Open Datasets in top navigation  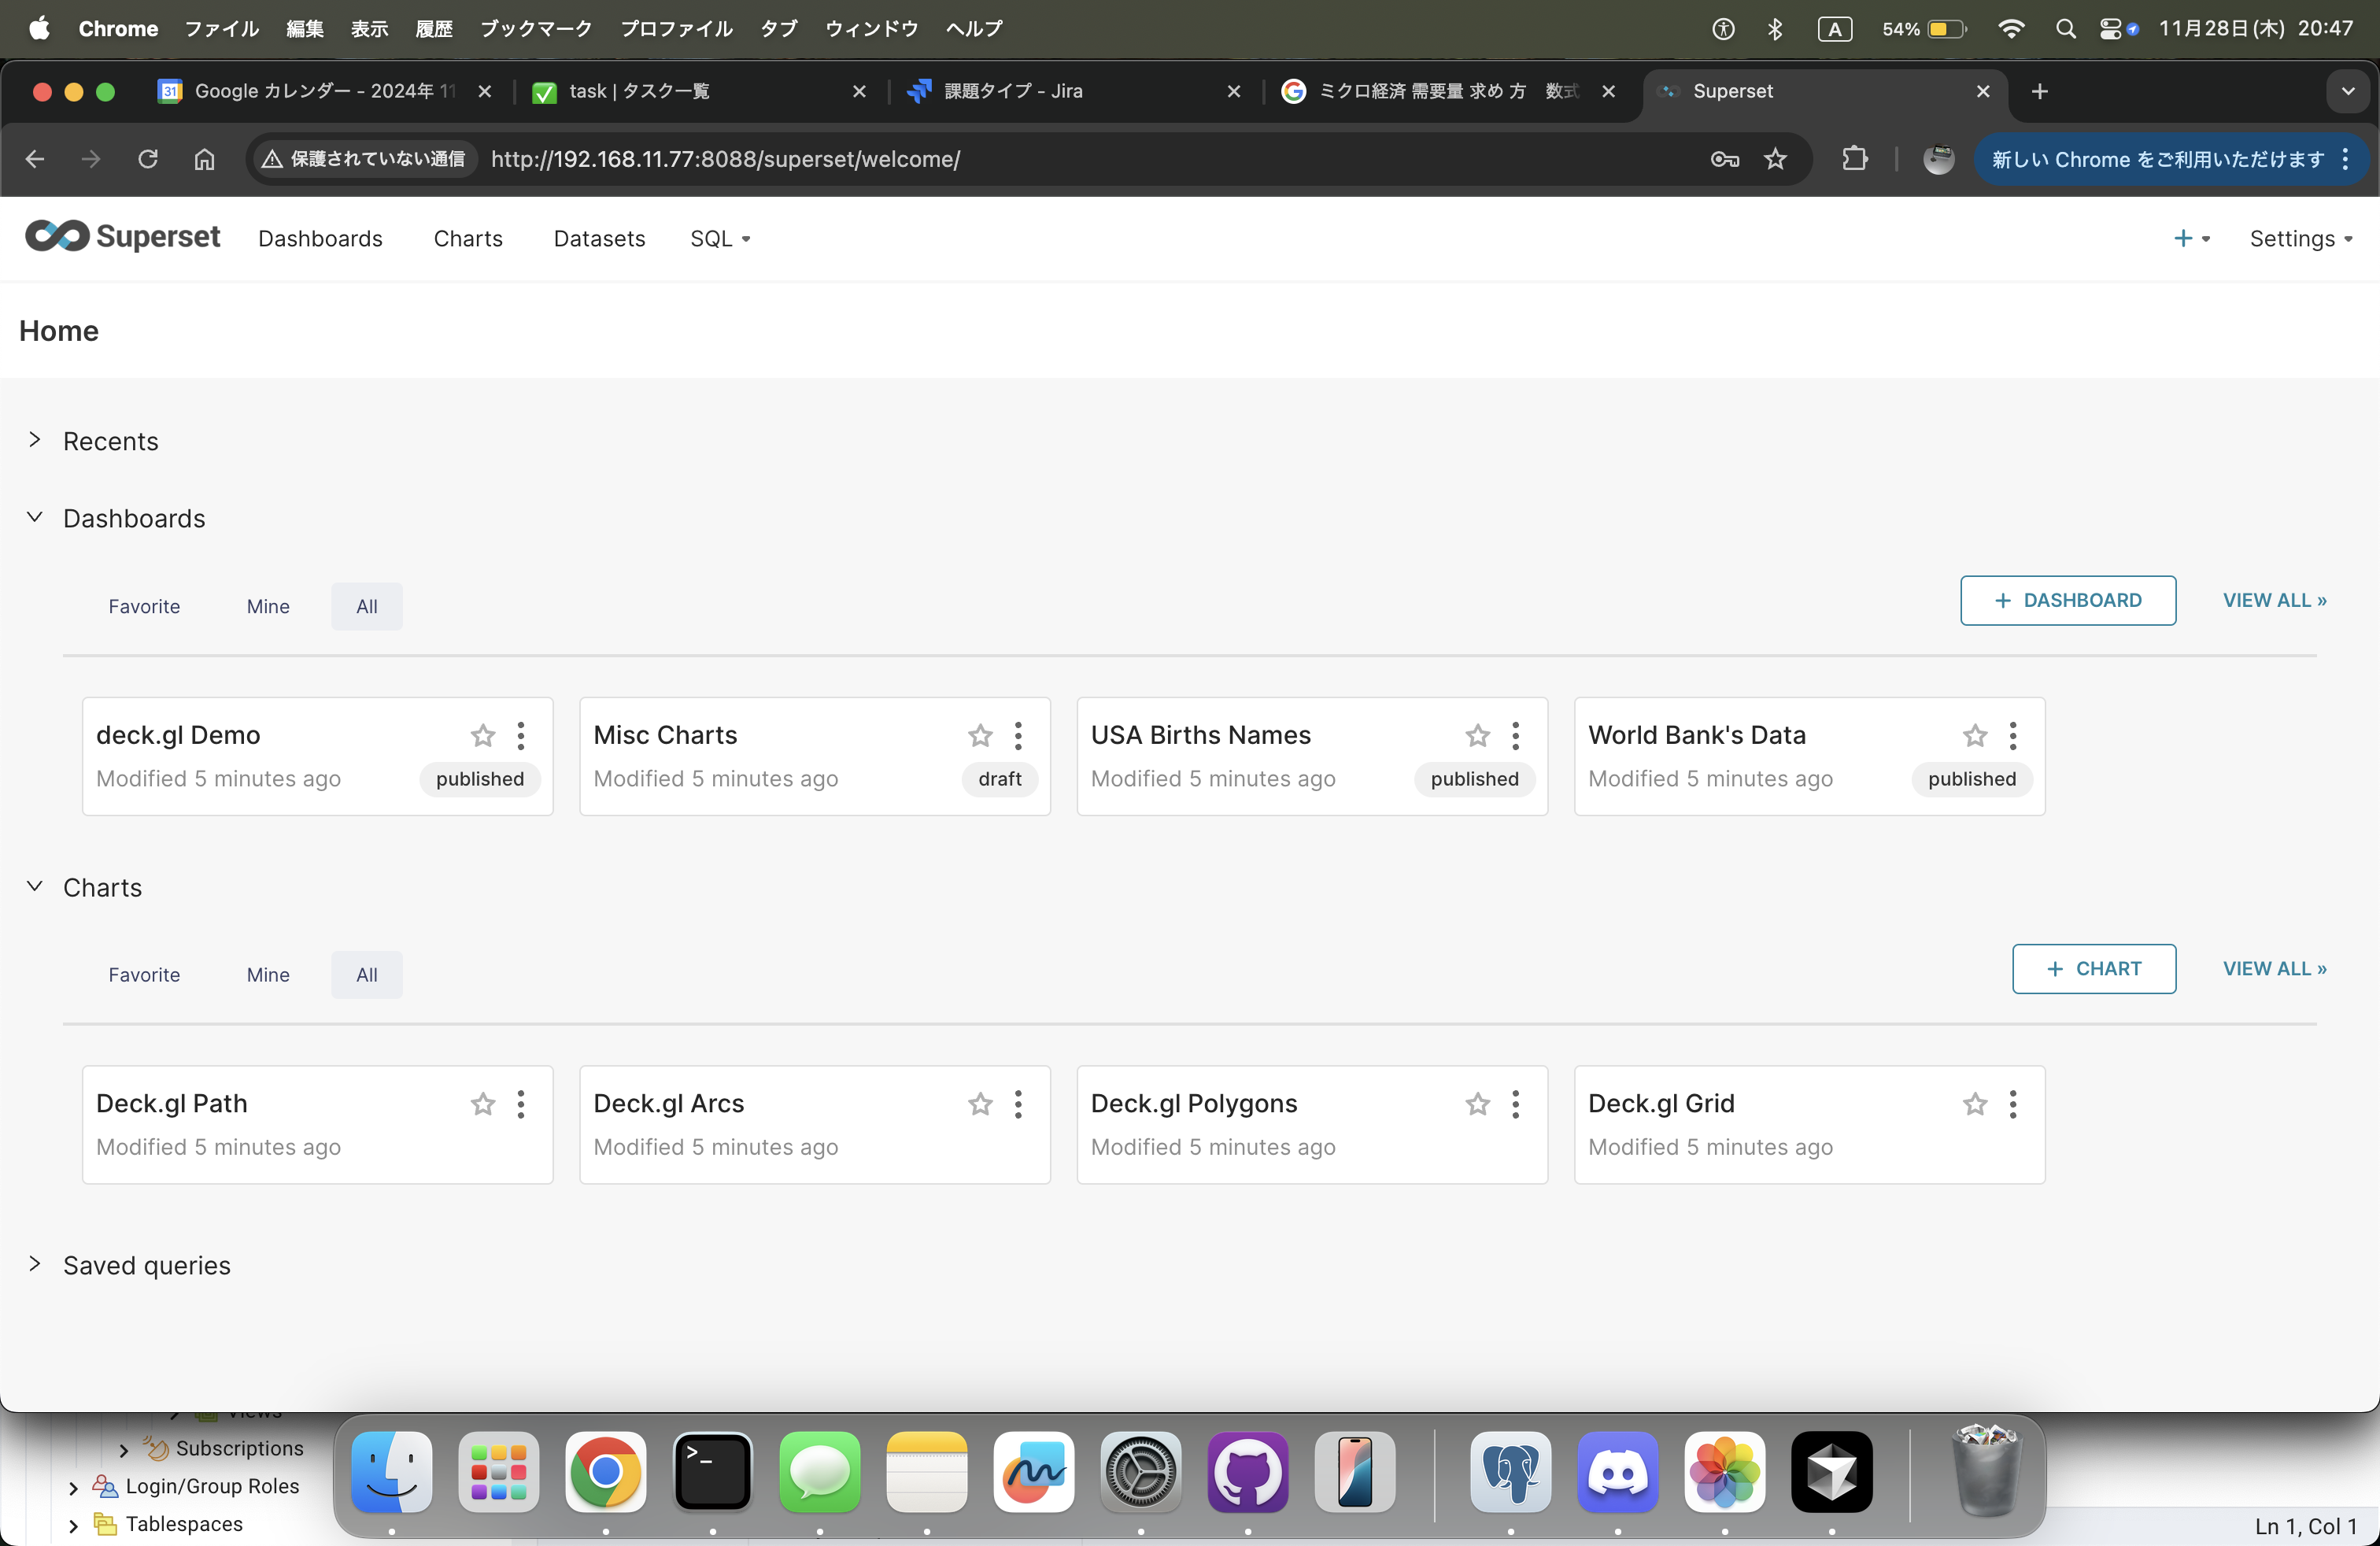(x=599, y=238)
